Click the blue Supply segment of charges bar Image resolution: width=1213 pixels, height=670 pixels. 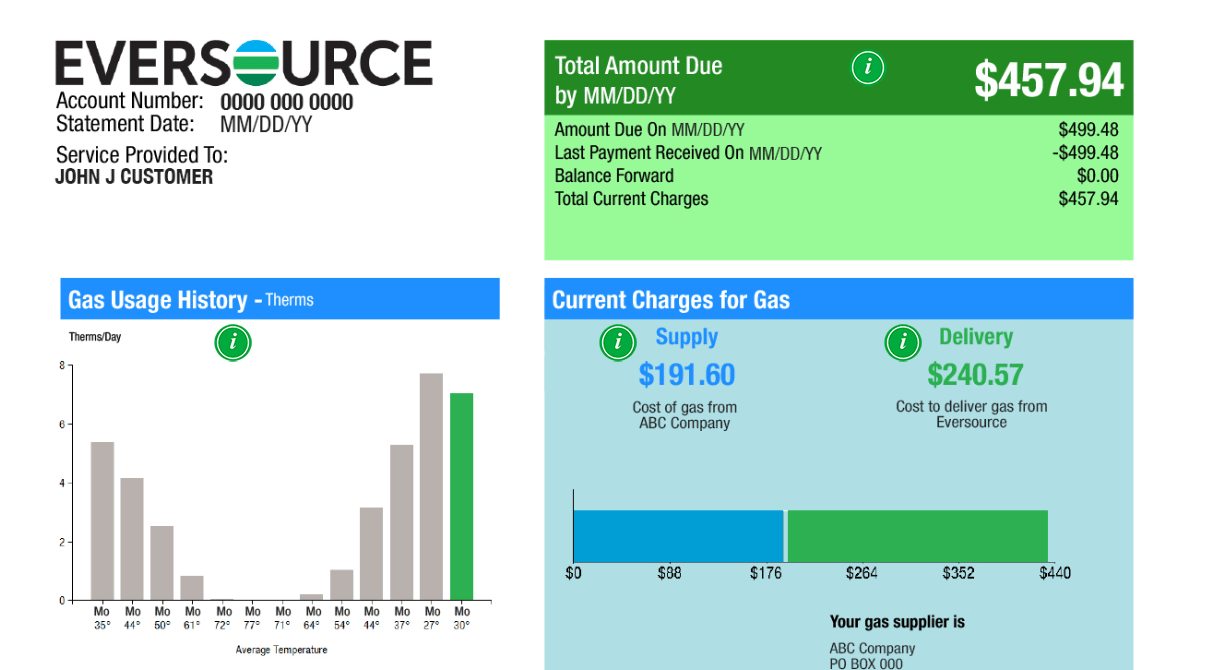click(x=678, y=536)
